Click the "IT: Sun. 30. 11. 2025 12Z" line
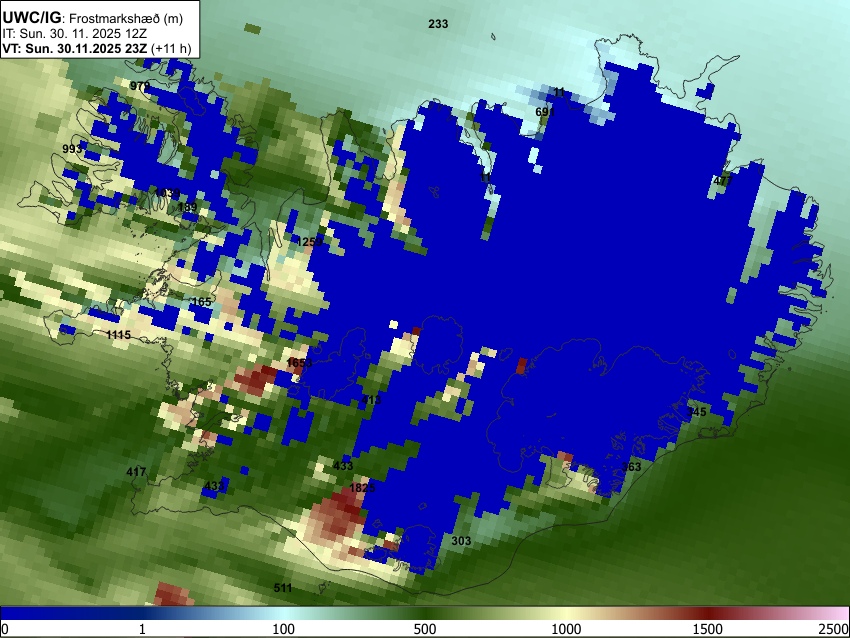Screen dimensions: 850x638 tap(74, 34)
